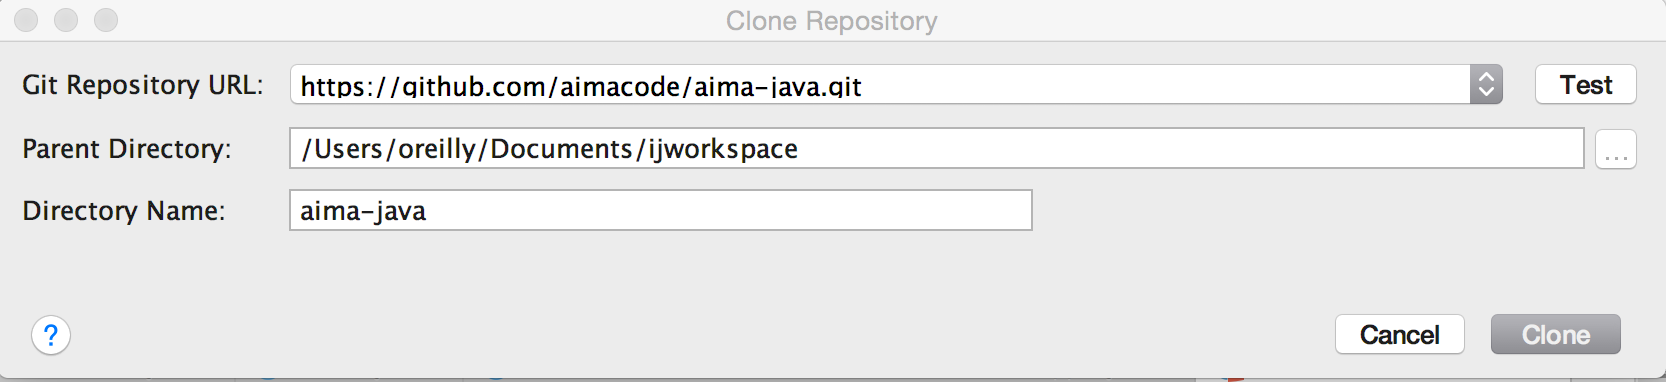The image size is (1666, 382).
Task: Click the gray zoom window button
Action: tap(105, 20)
